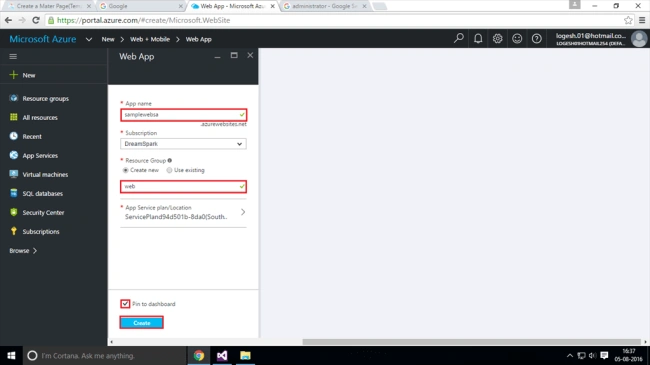Open the help question mark icon

pyautogui.click(x=536, y=39)
